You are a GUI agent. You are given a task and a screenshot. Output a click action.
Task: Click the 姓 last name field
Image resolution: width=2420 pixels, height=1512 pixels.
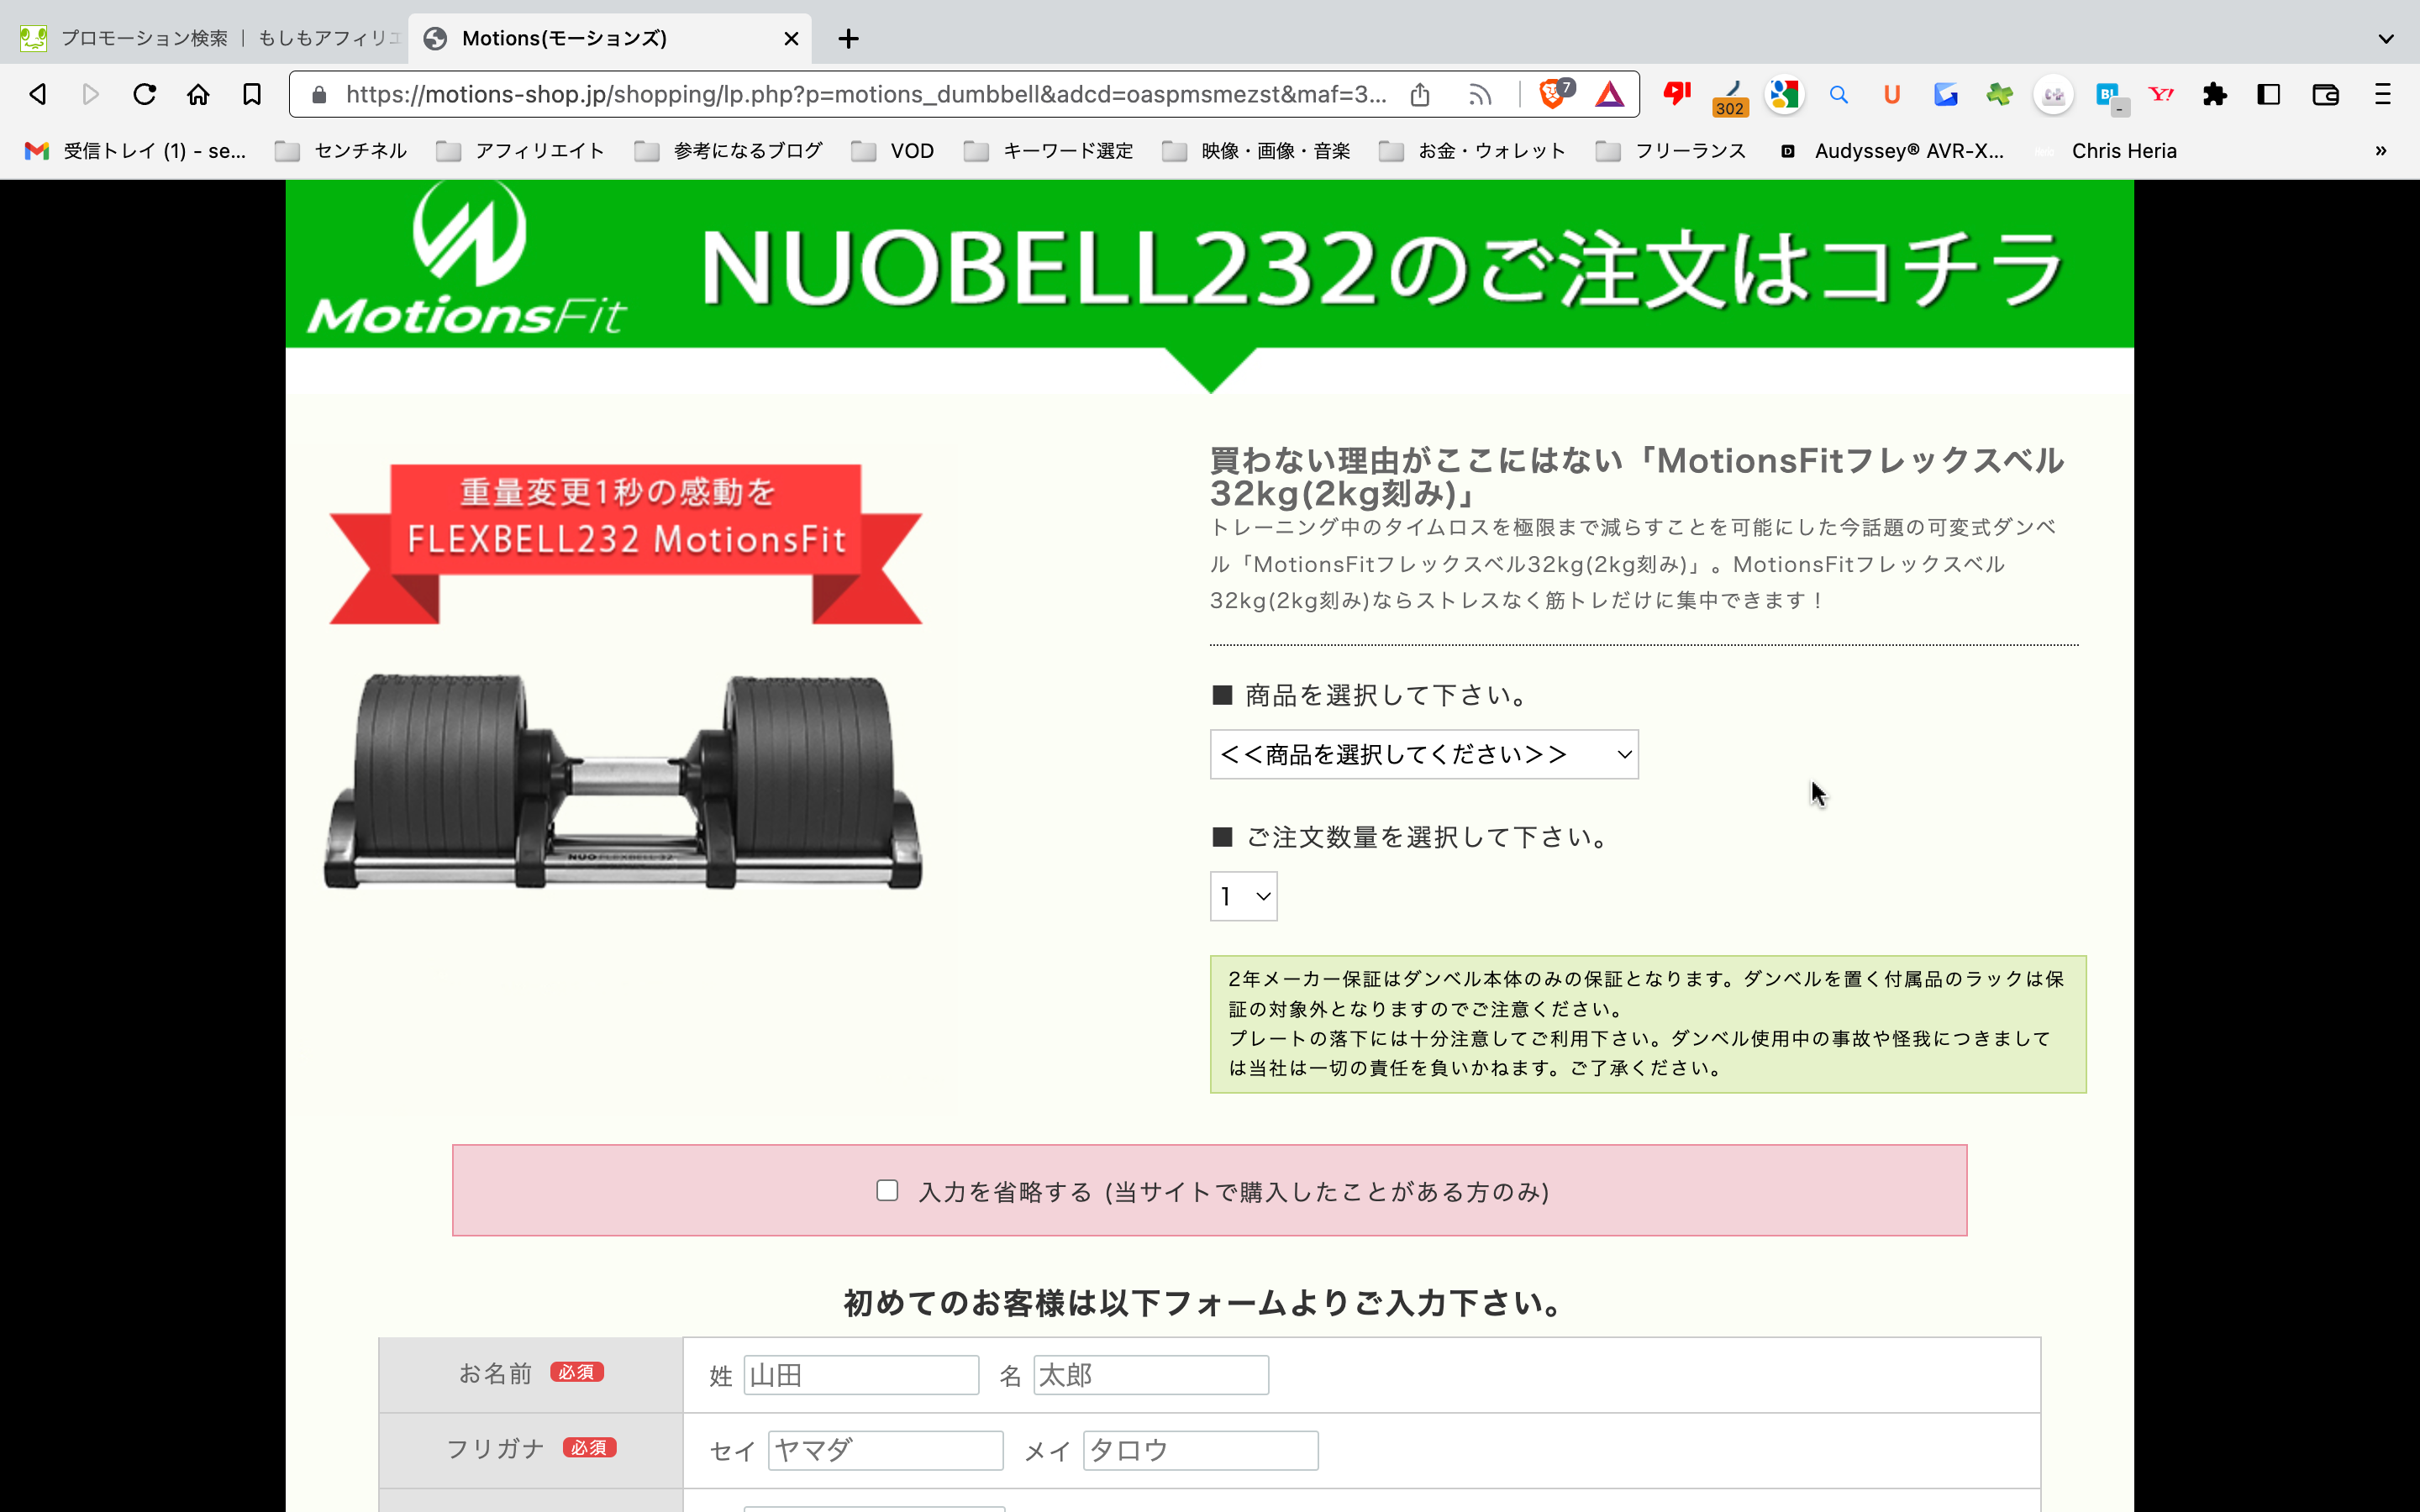pyautogui.click(x=861, y=1375)
